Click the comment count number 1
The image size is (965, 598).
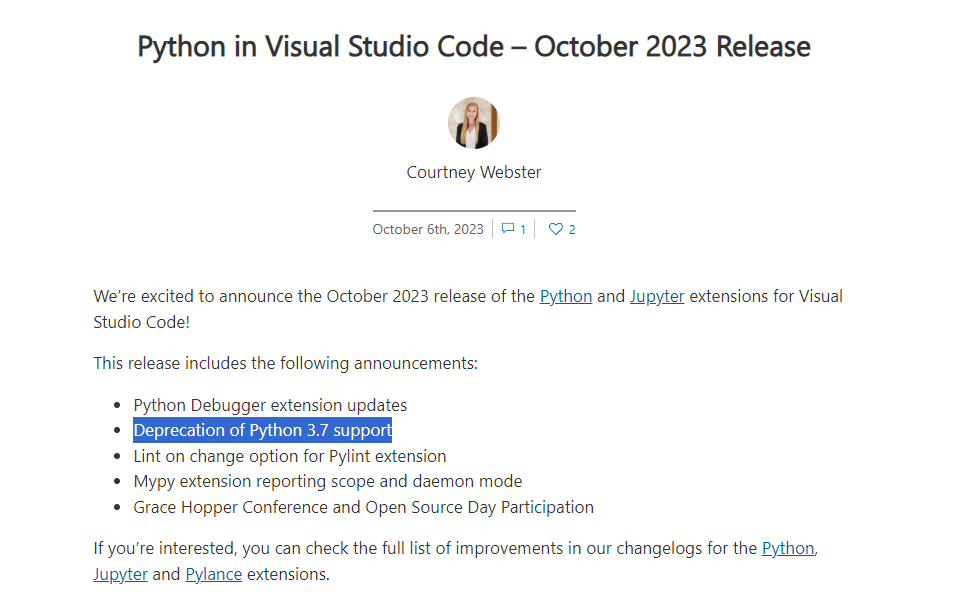523,229
